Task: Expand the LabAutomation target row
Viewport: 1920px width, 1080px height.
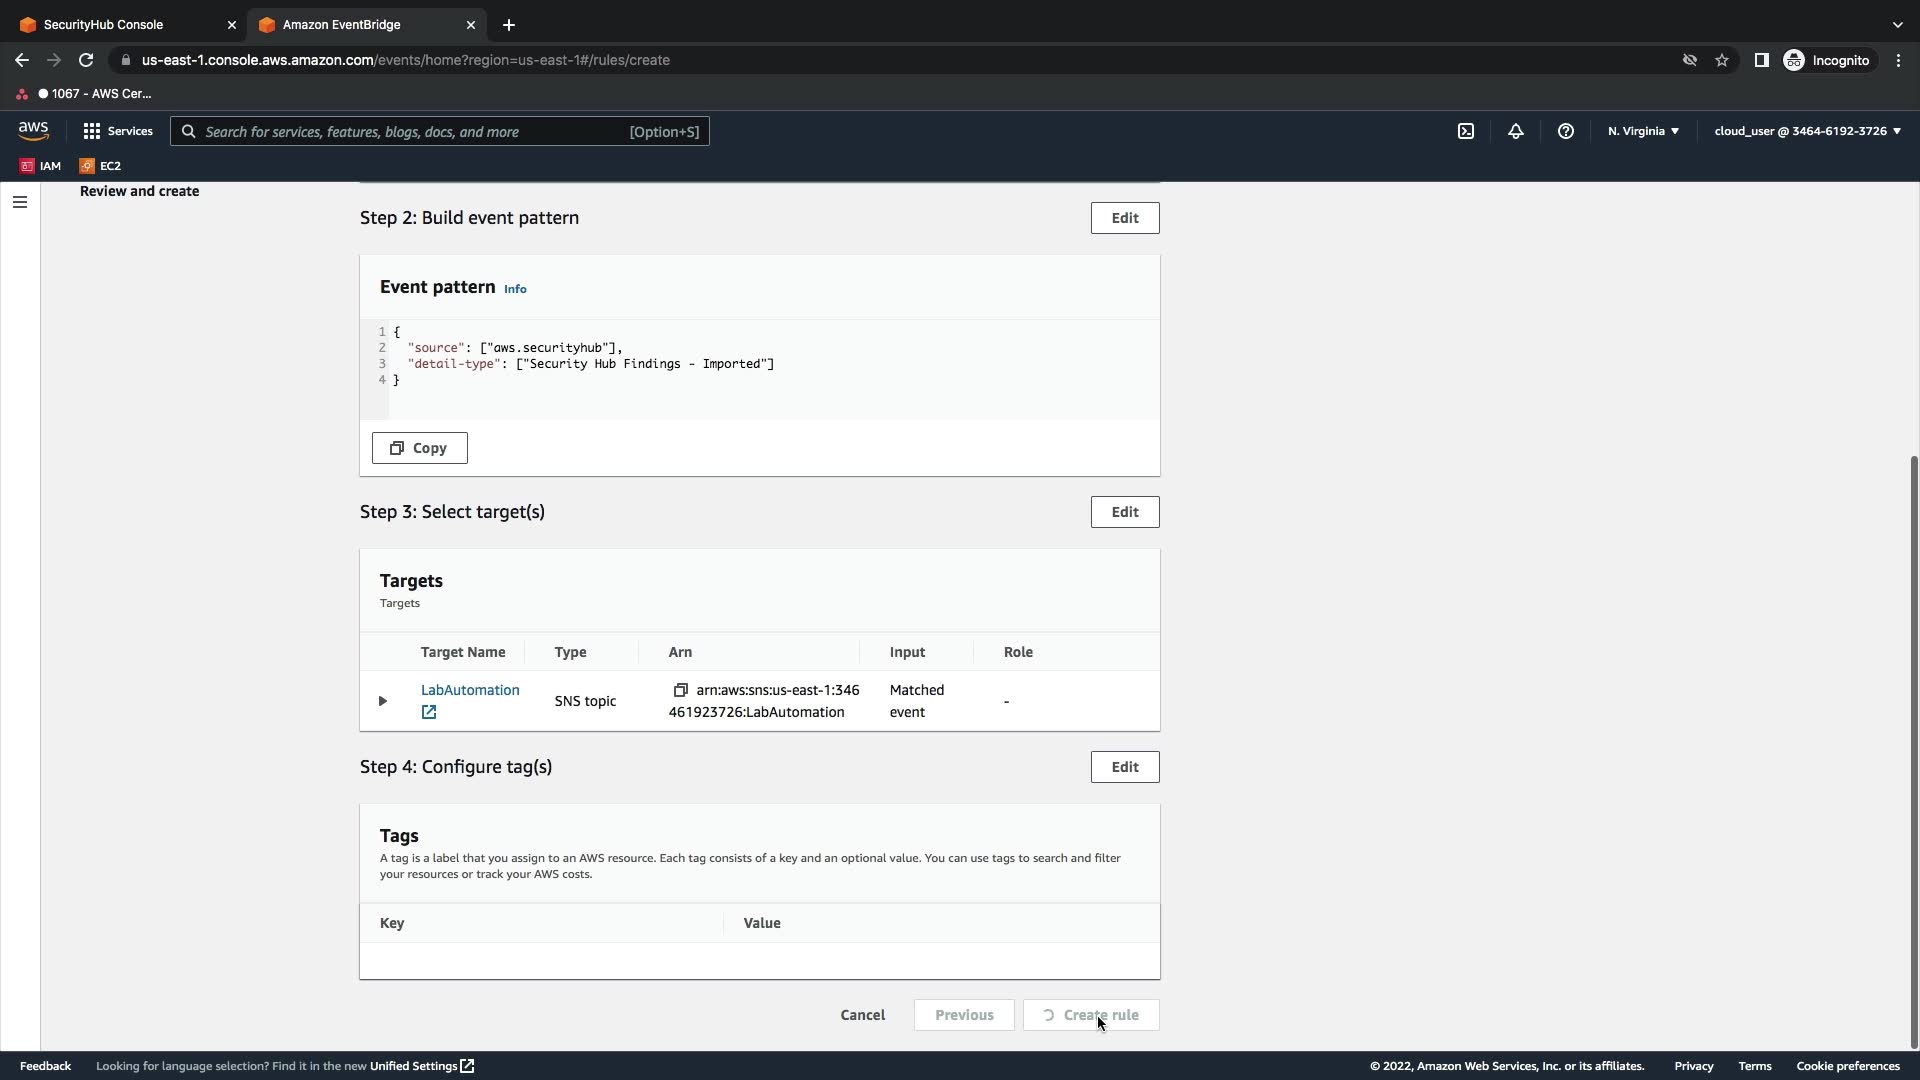Action: click(x=383, y=701)
